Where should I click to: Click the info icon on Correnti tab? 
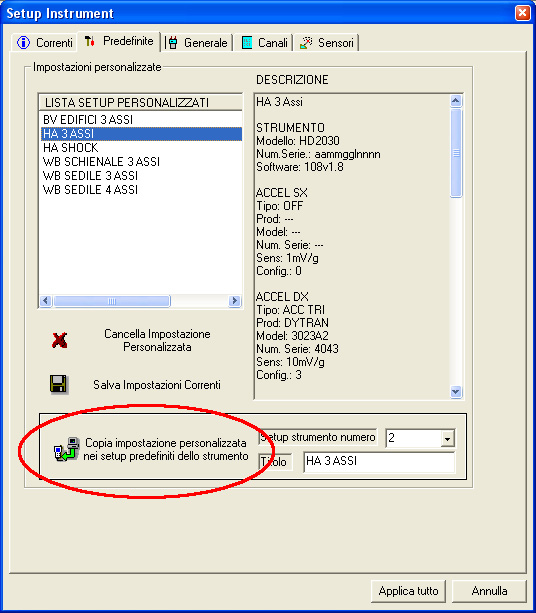(x=23, y=42)
